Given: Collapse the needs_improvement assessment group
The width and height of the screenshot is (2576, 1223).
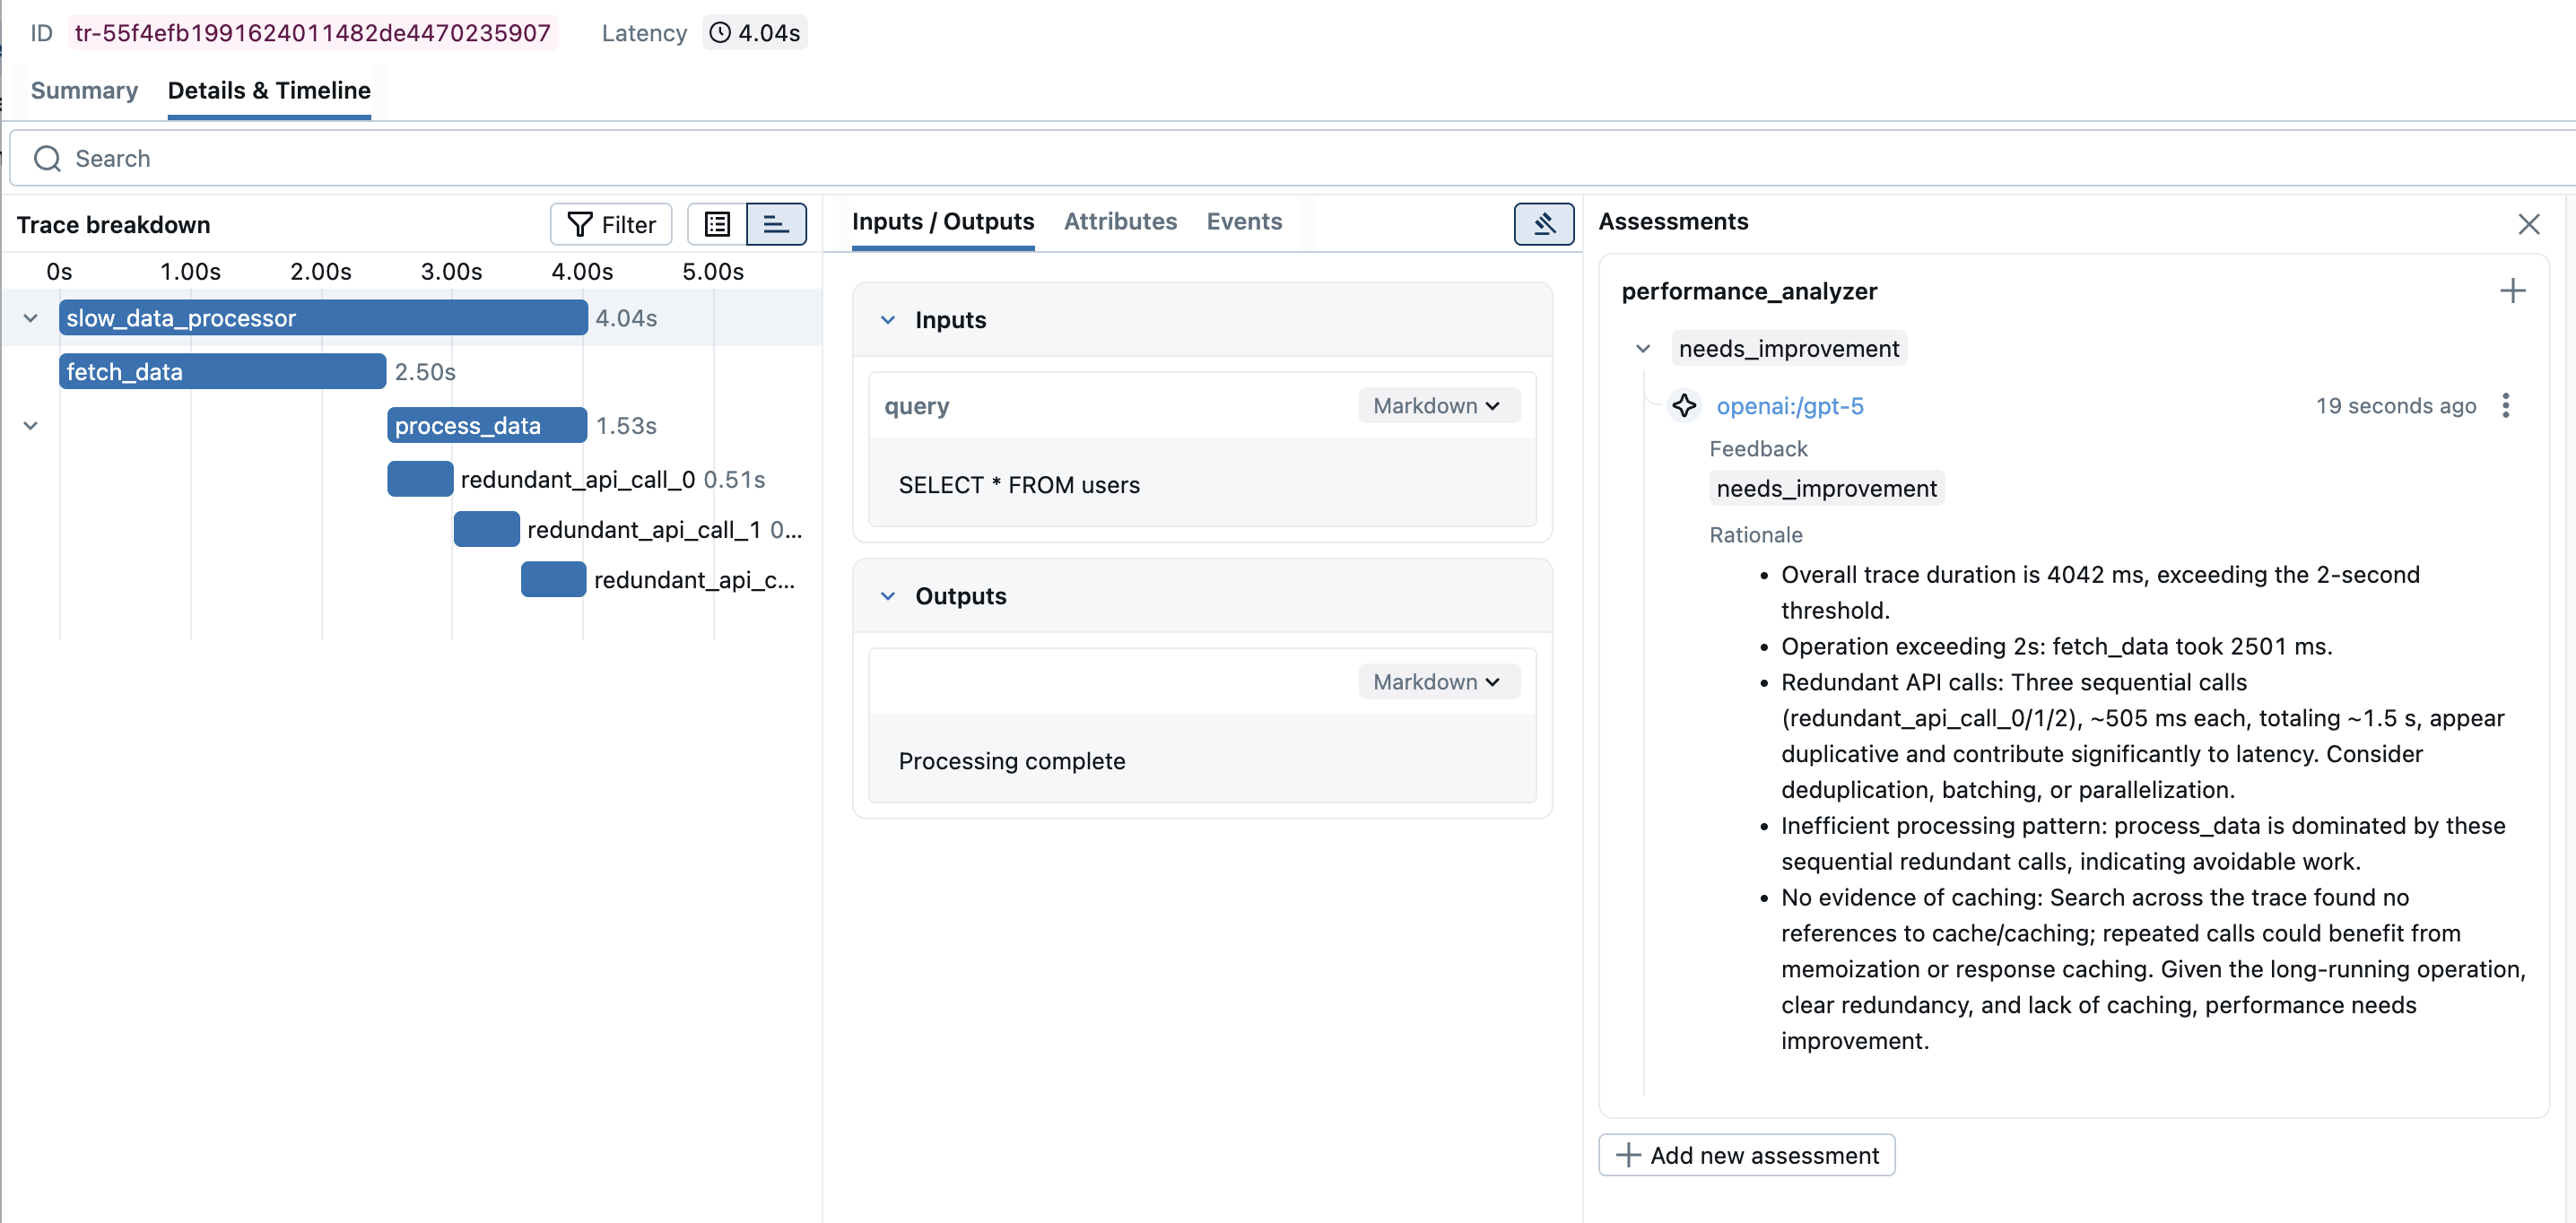Looking at the screenshot, I should [x=1642, y=349].
